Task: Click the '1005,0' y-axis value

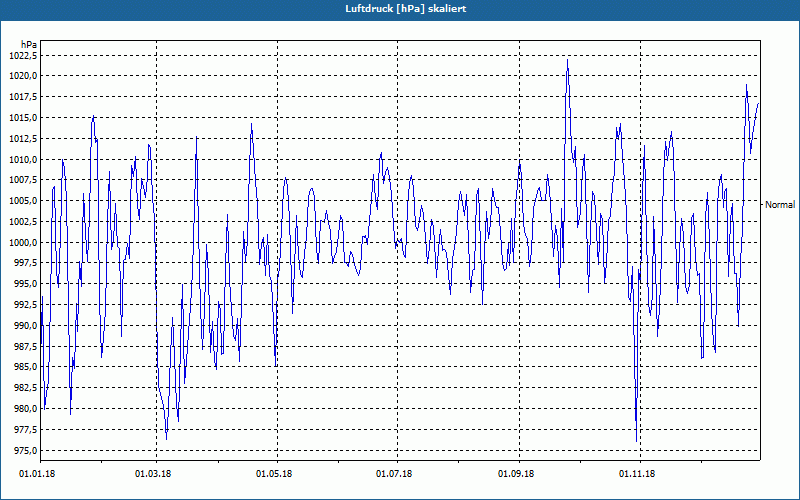Action: click(23, 201)
